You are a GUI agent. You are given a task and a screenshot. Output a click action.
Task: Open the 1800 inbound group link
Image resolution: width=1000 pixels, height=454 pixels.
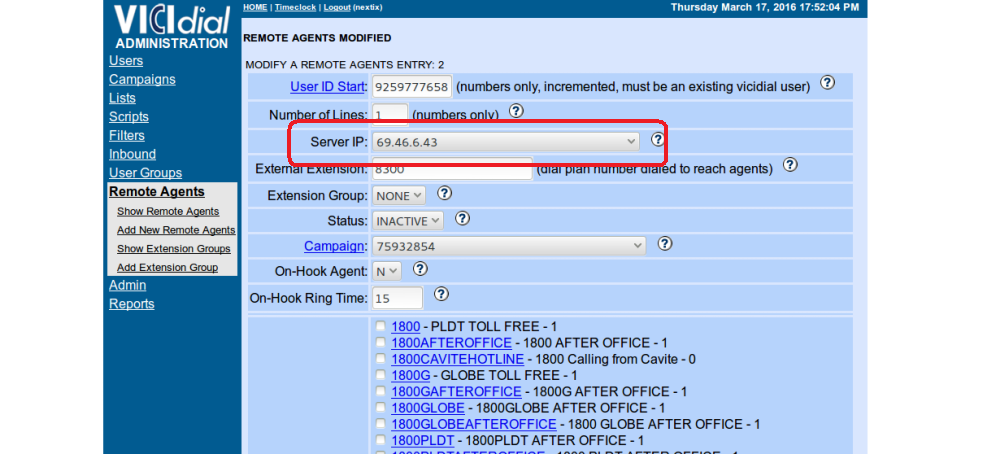coord(406,326)
